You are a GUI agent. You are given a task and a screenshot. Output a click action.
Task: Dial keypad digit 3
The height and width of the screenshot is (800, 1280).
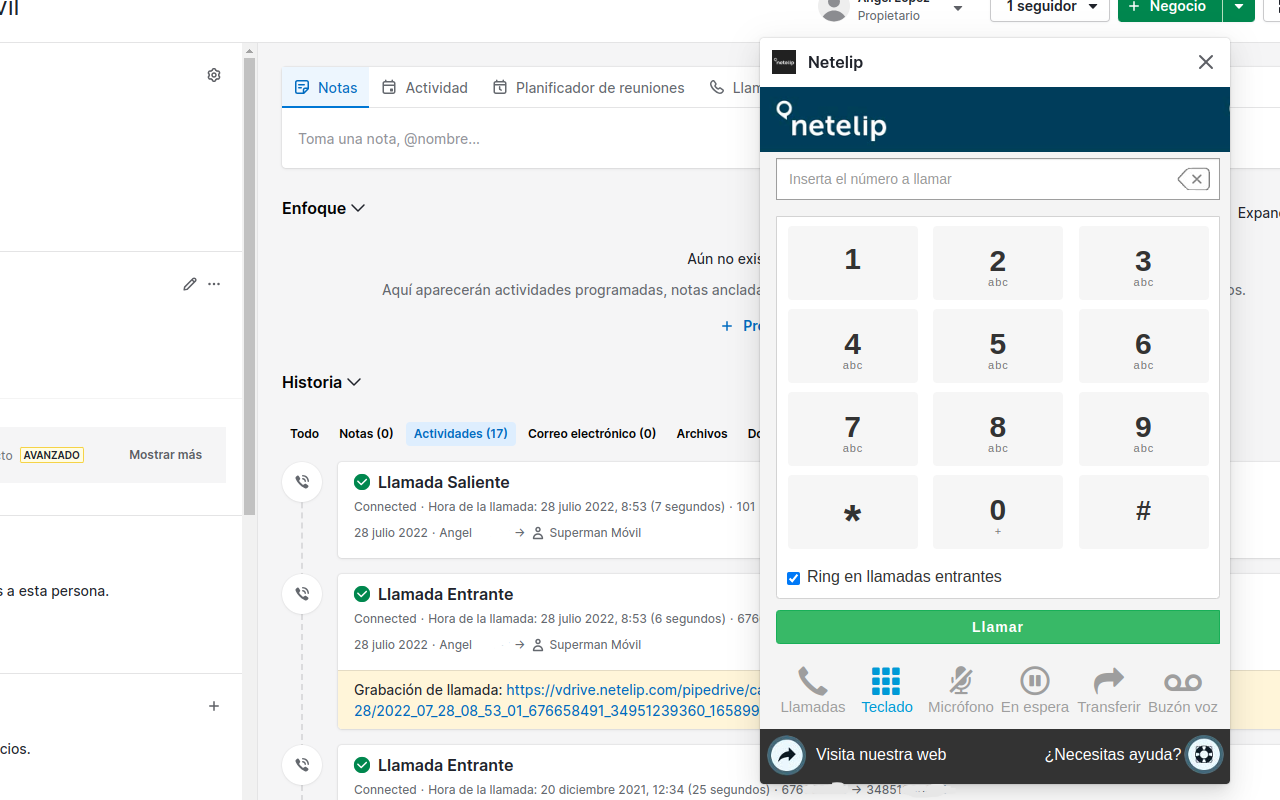[1144, 263]
